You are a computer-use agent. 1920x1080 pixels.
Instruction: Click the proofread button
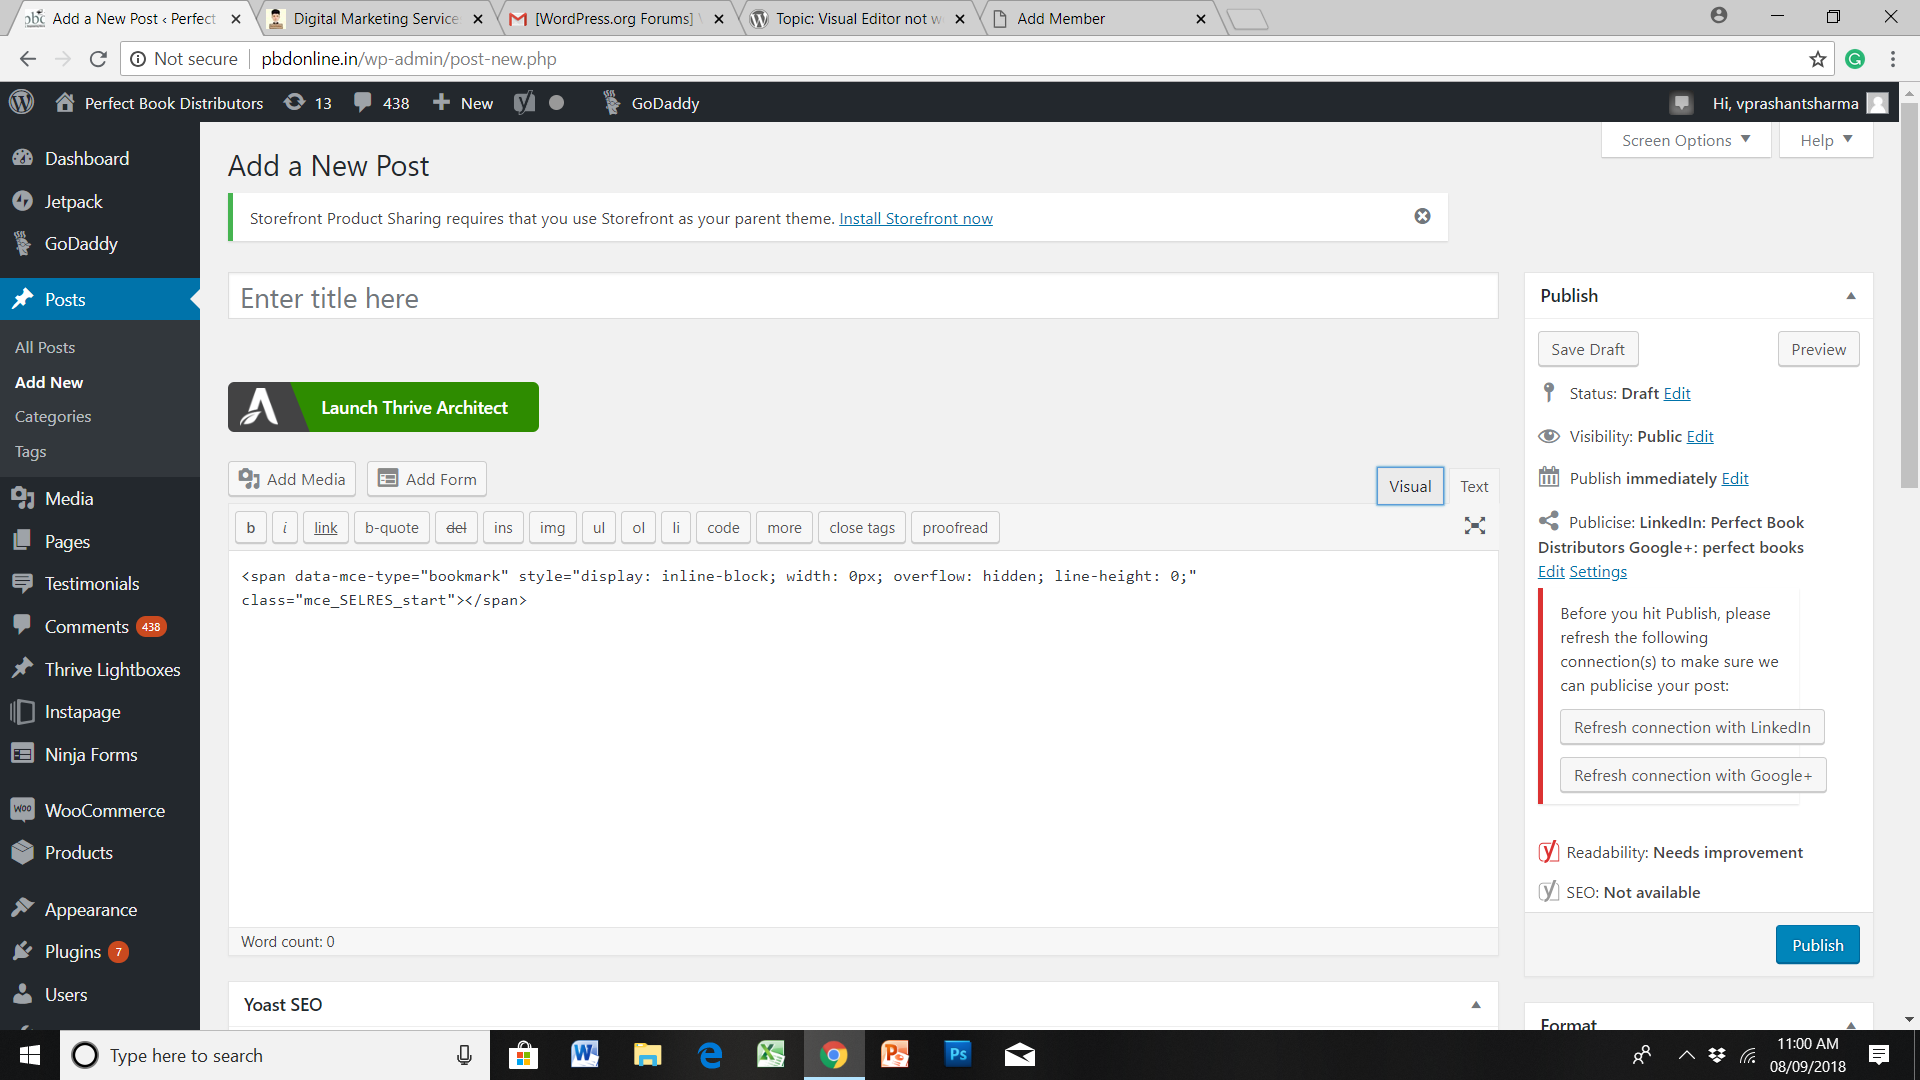pos(955,527)
